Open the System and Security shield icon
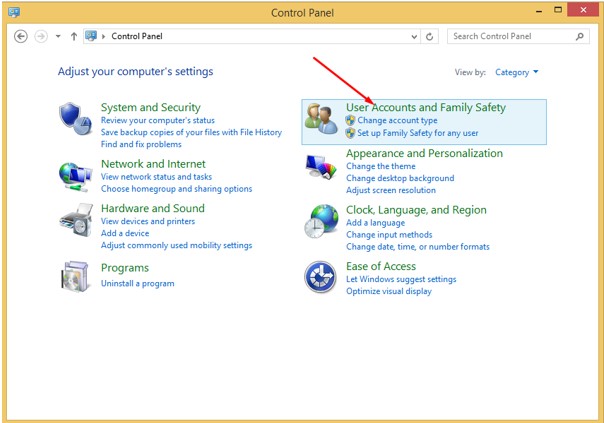Viewport: 604px width, 423px height. 76,119
